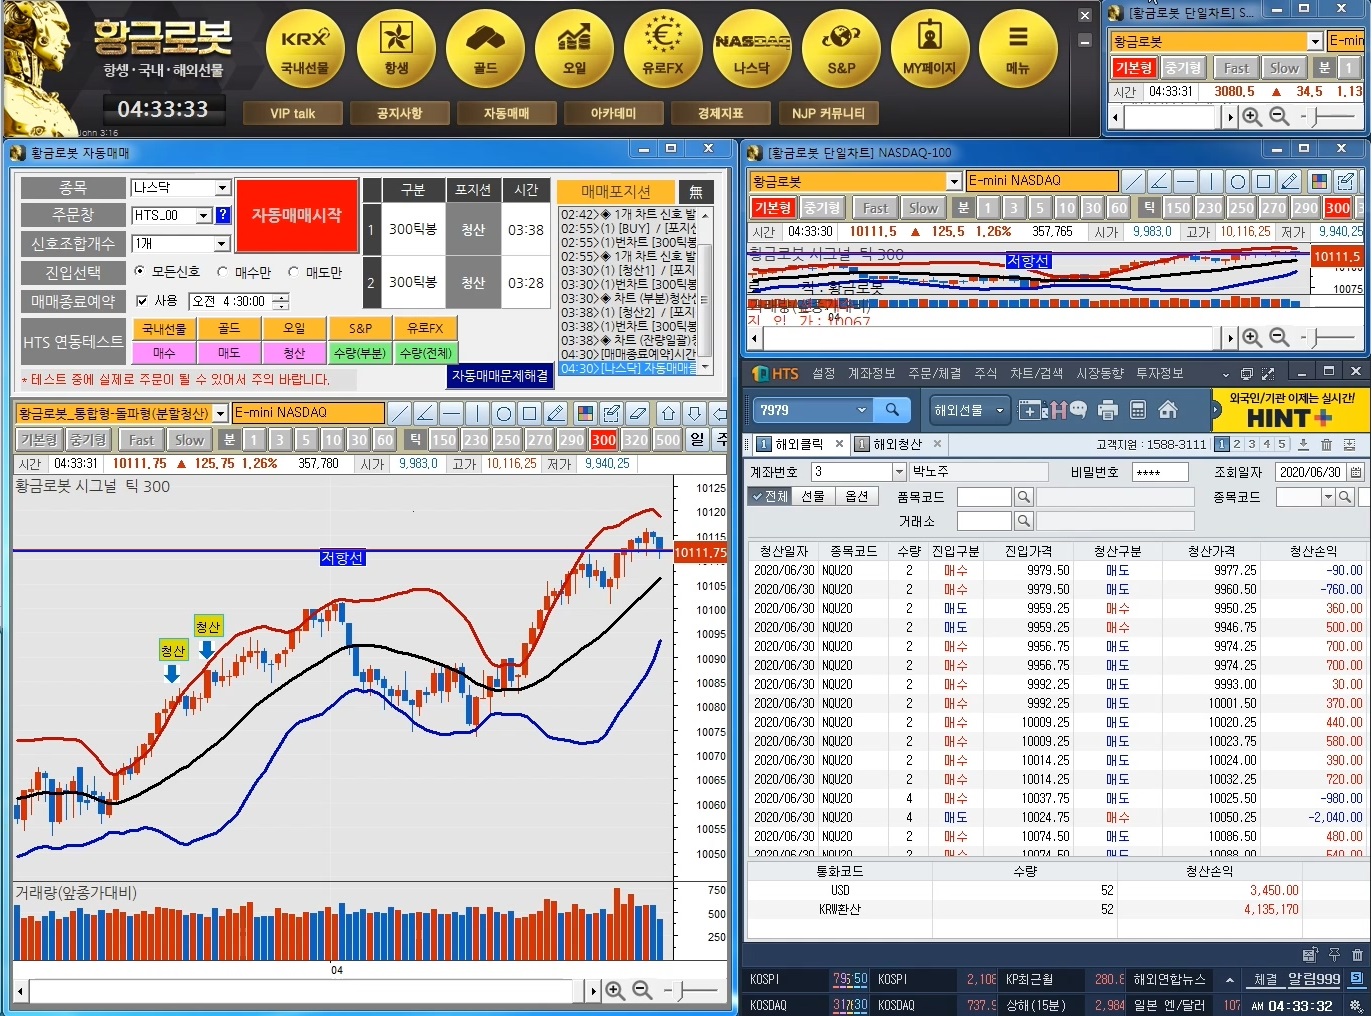The width and height of the screenshot is (1372, 1016).
Task: Click the trash icon in HTS tab bar
Action: pyautogui.click(x=1326, y=444)
